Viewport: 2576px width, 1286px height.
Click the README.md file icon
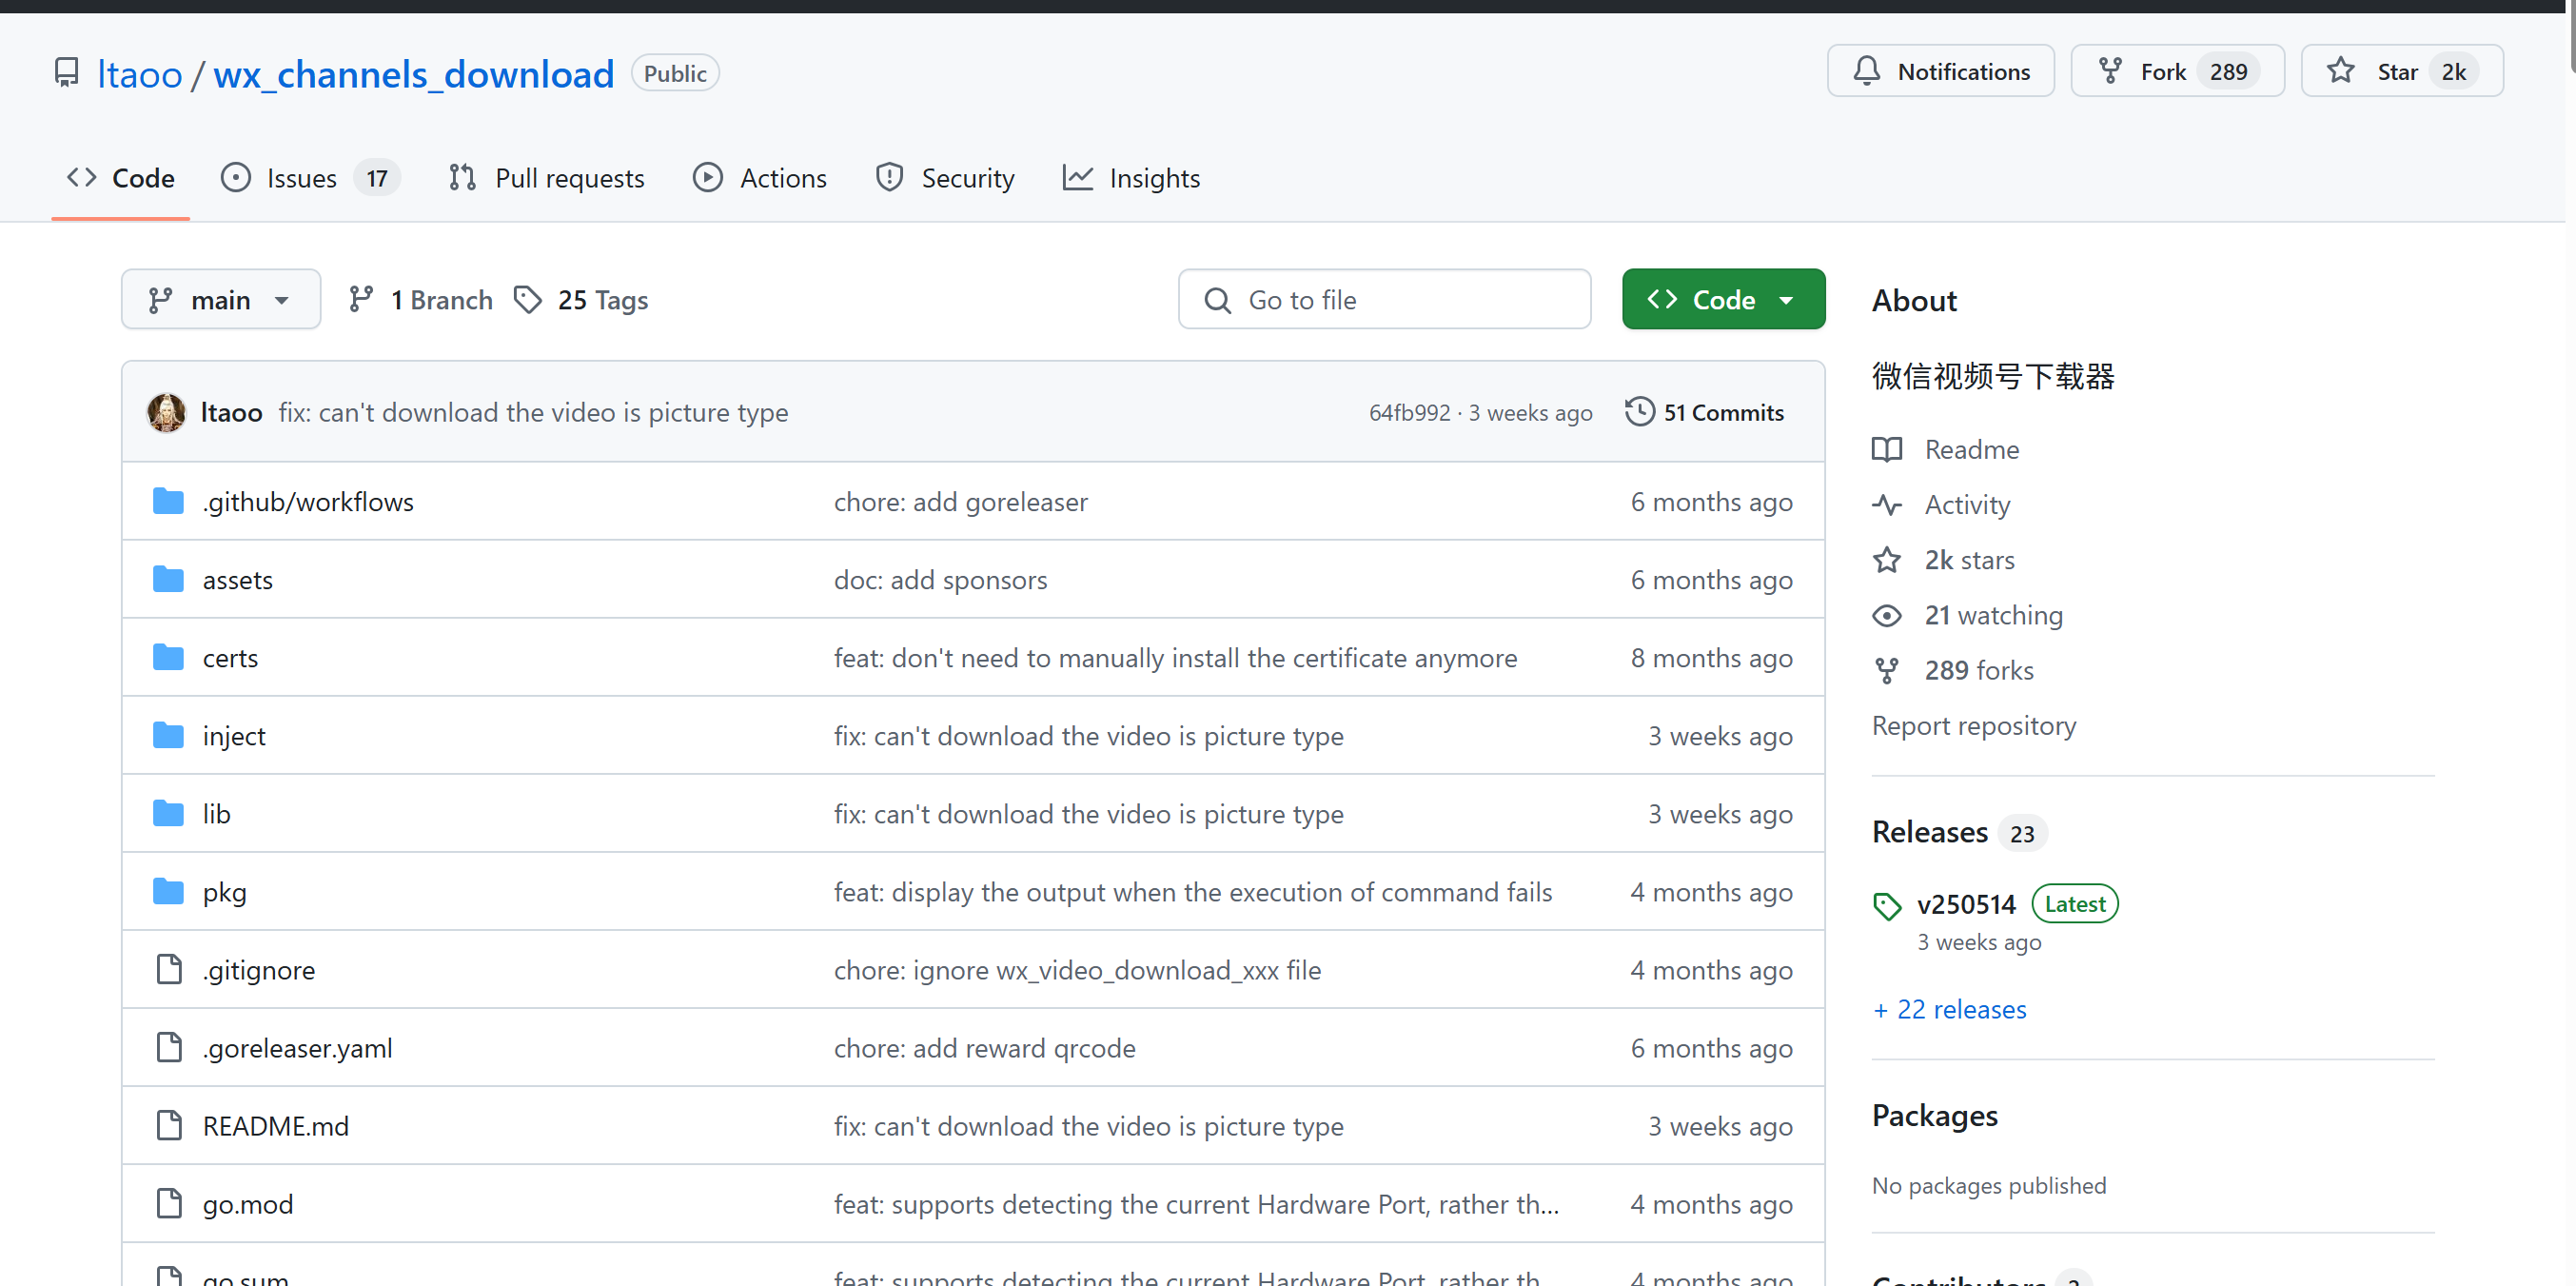(169, 1125)
